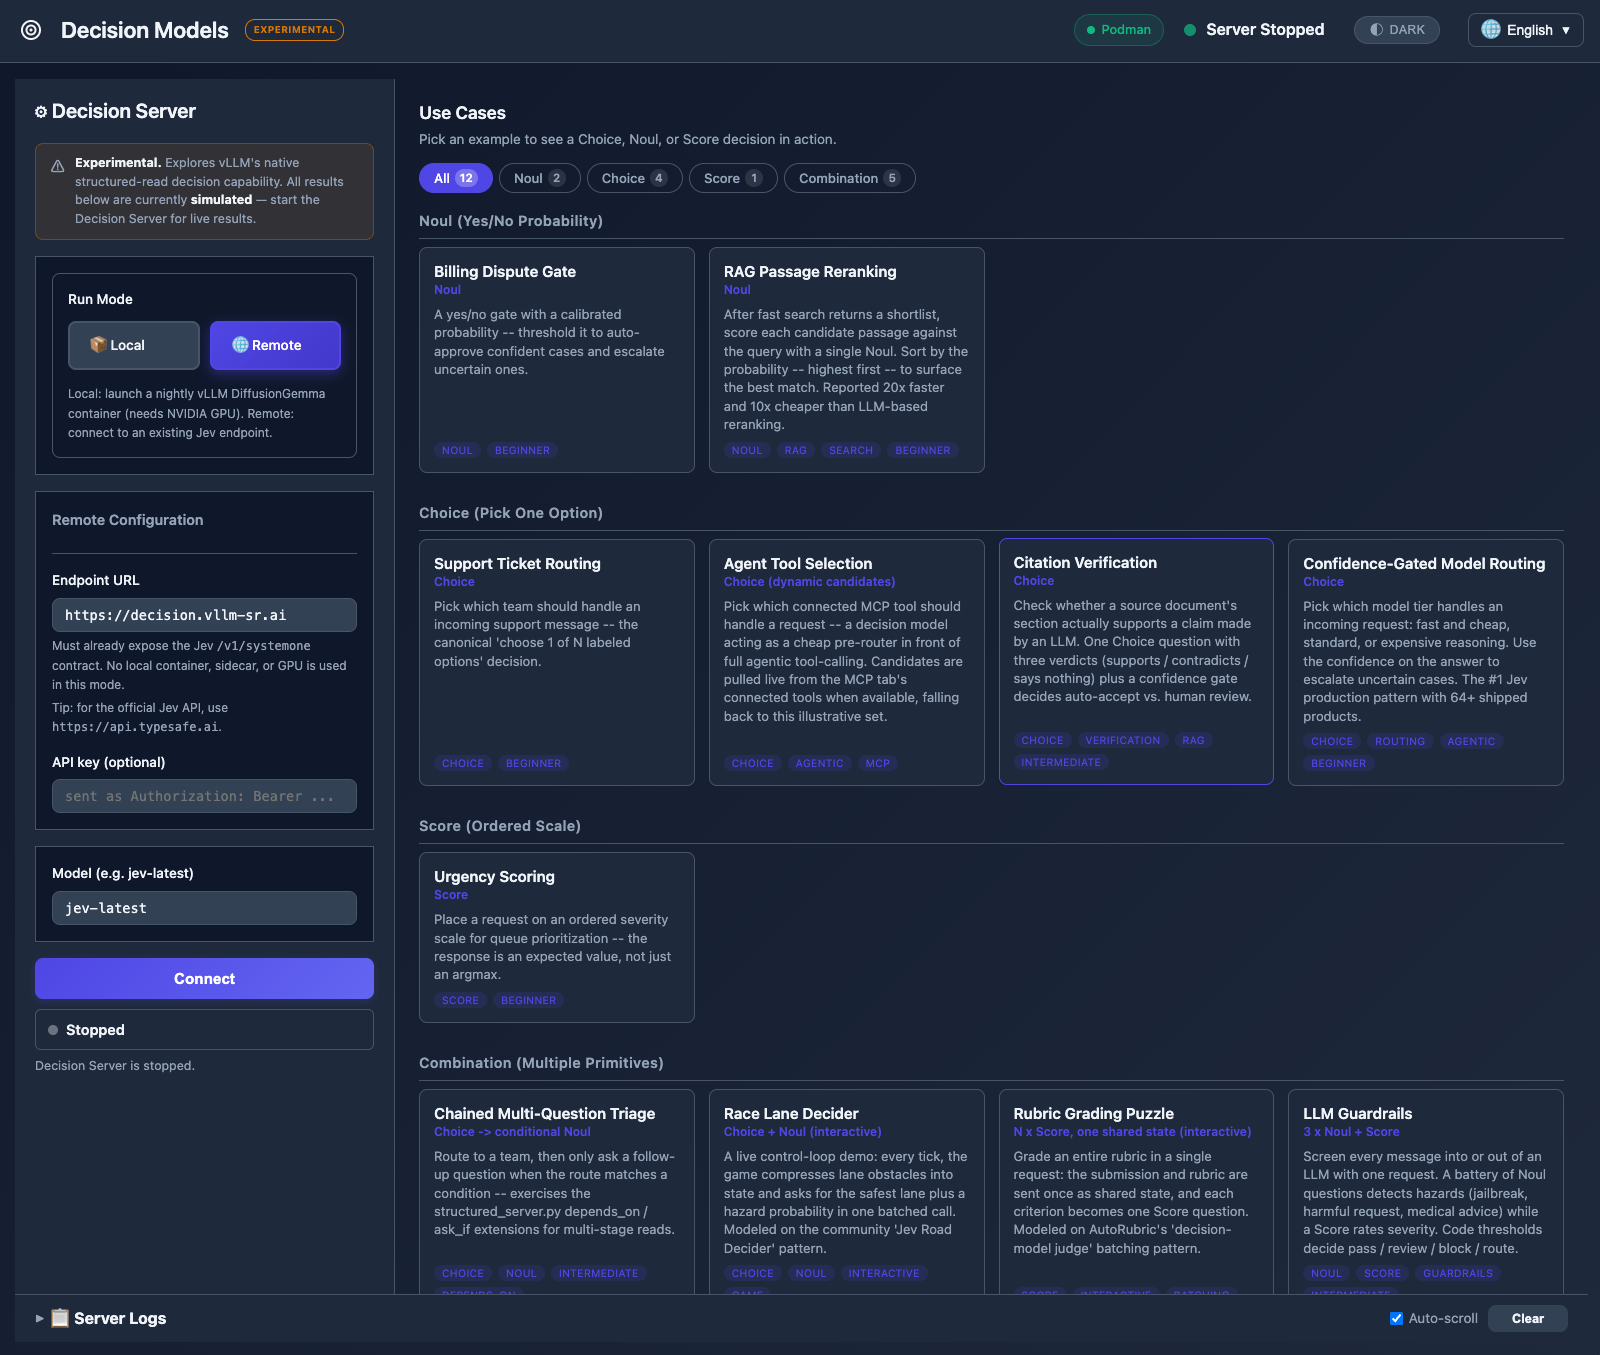The width and height of the screenshot is (1600, 1355).
Task: Click the EXPERIMENTAL badge
Action: (294, 30)
